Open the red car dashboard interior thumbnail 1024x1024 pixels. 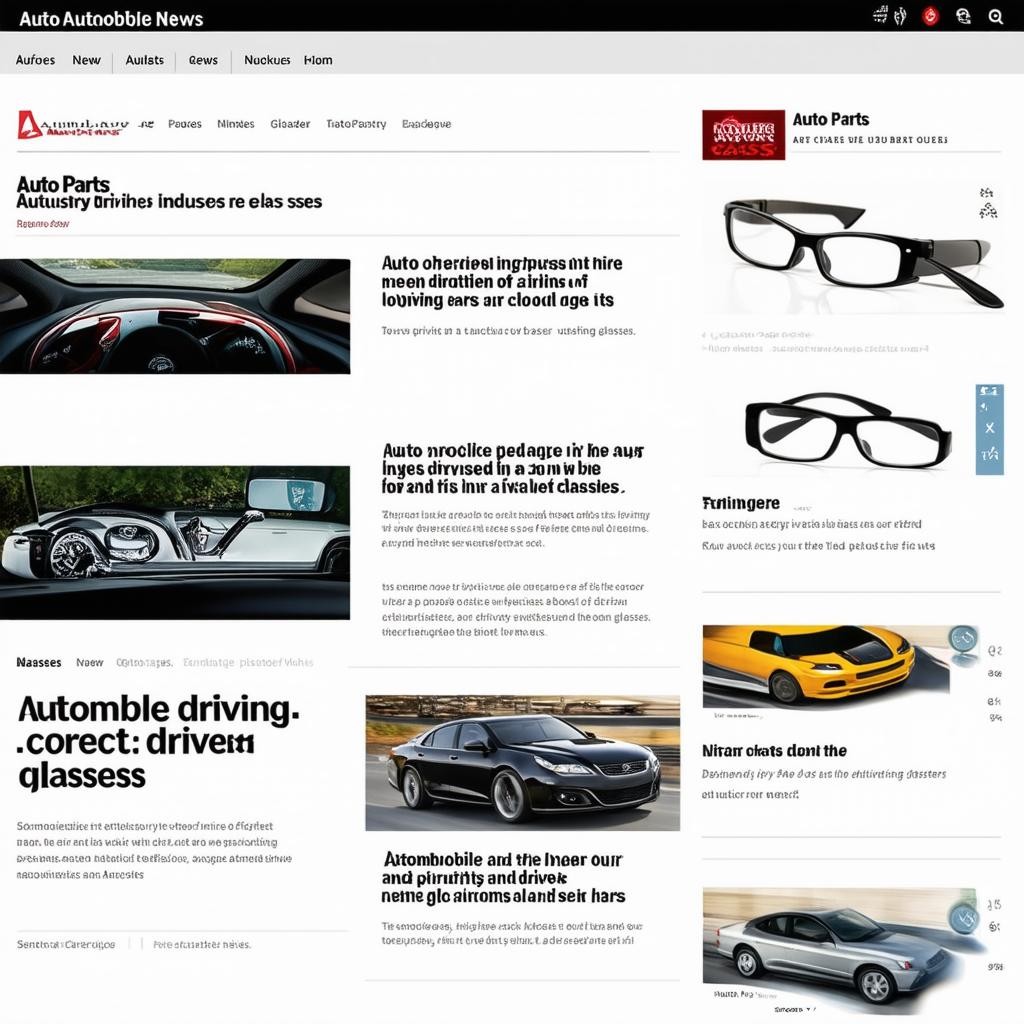pos(175,316)
